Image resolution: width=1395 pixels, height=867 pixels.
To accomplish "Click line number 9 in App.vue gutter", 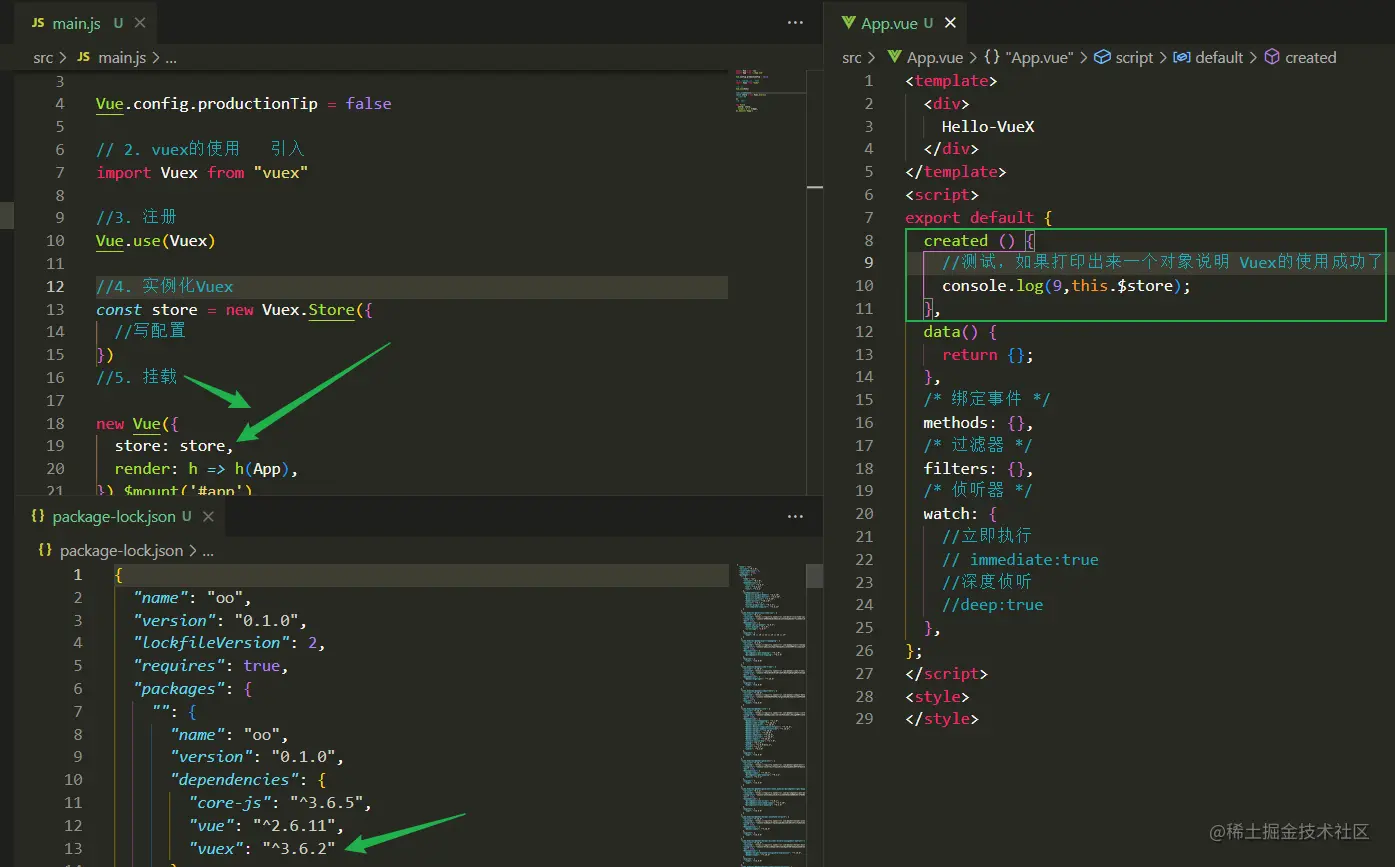I will (868, 263).
